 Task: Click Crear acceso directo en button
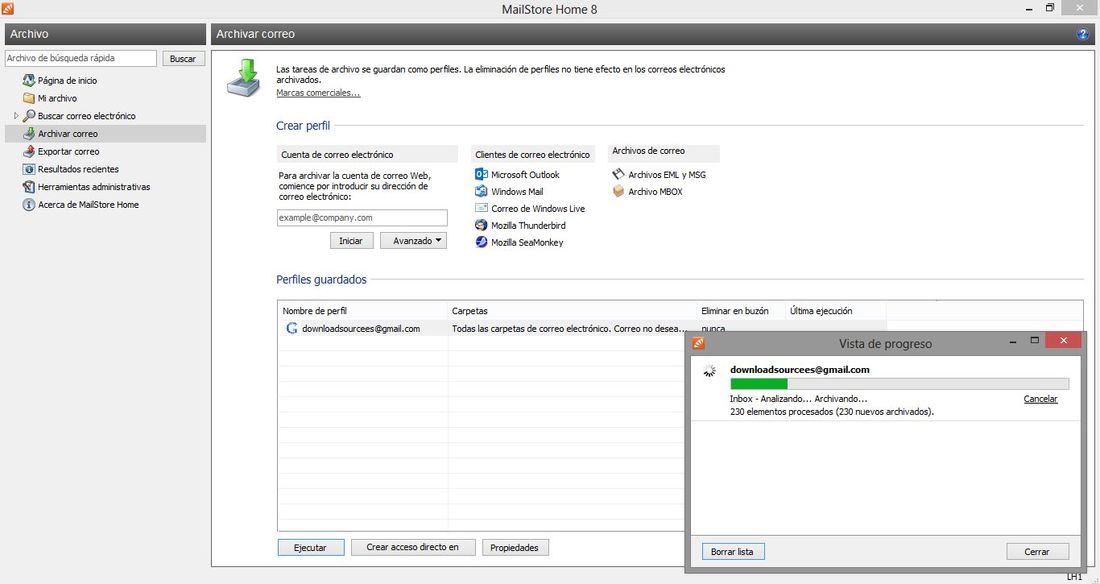(412, 548)
